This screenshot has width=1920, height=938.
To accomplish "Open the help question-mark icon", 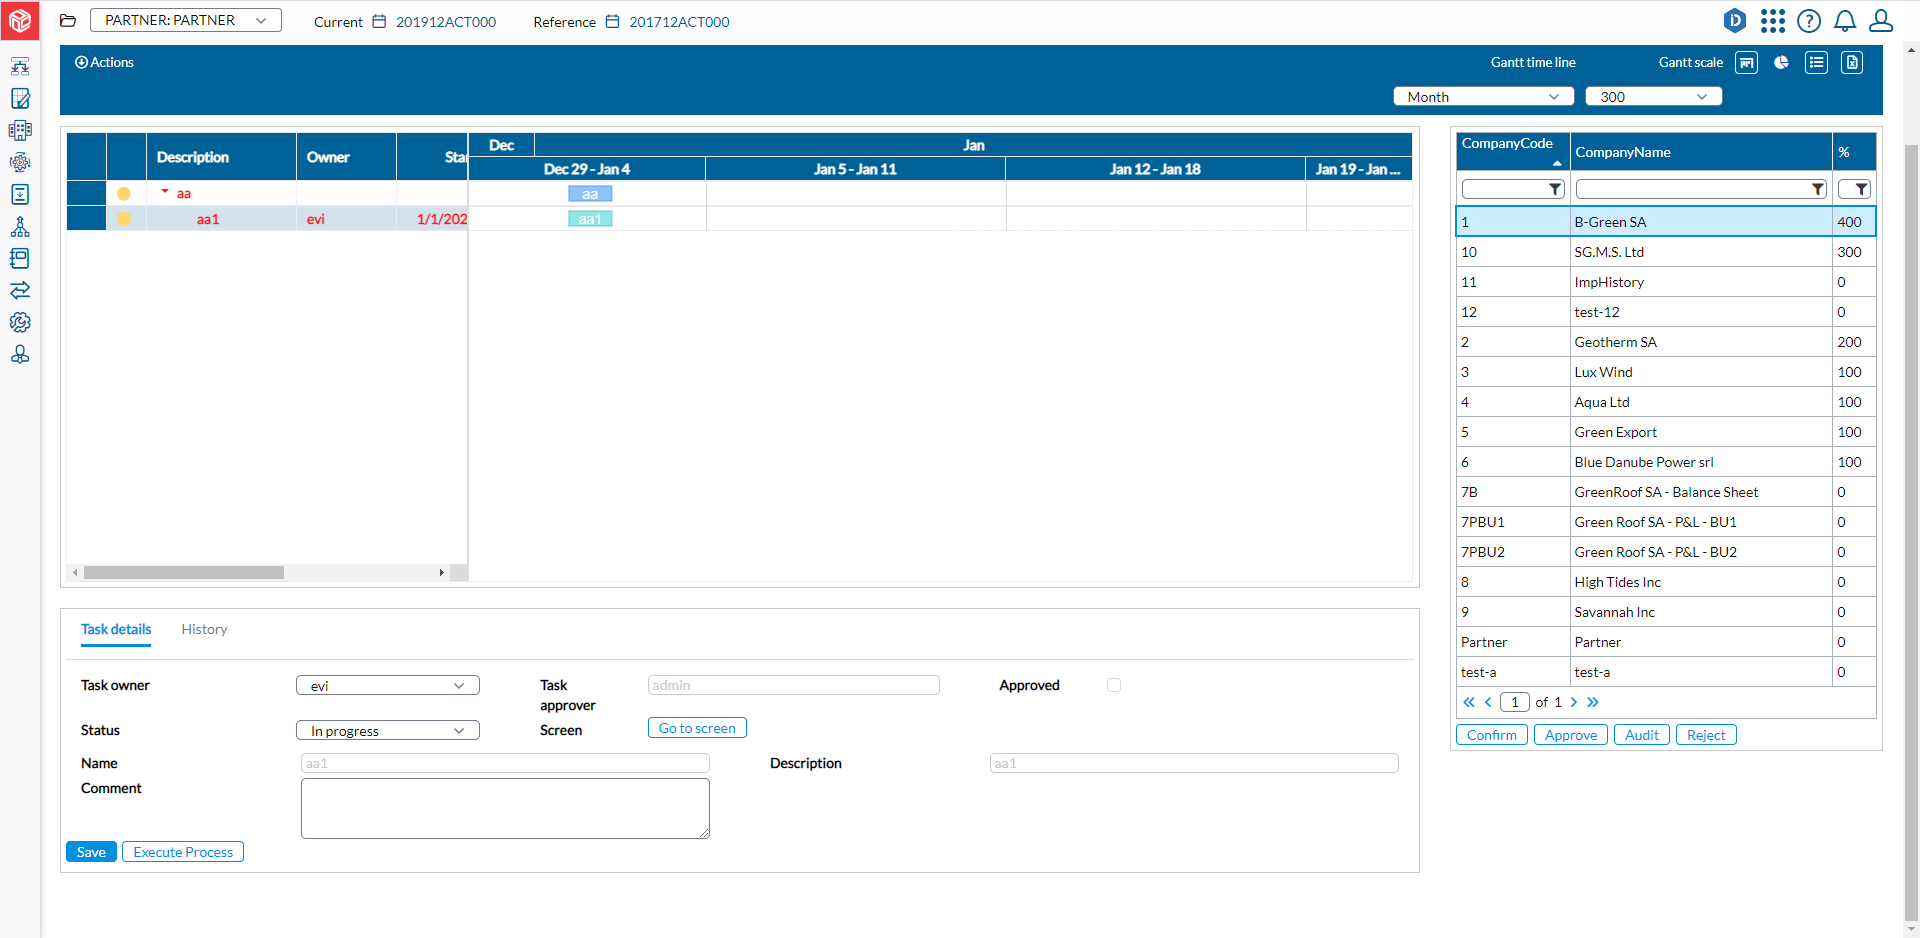I will tap(1809, 20).
